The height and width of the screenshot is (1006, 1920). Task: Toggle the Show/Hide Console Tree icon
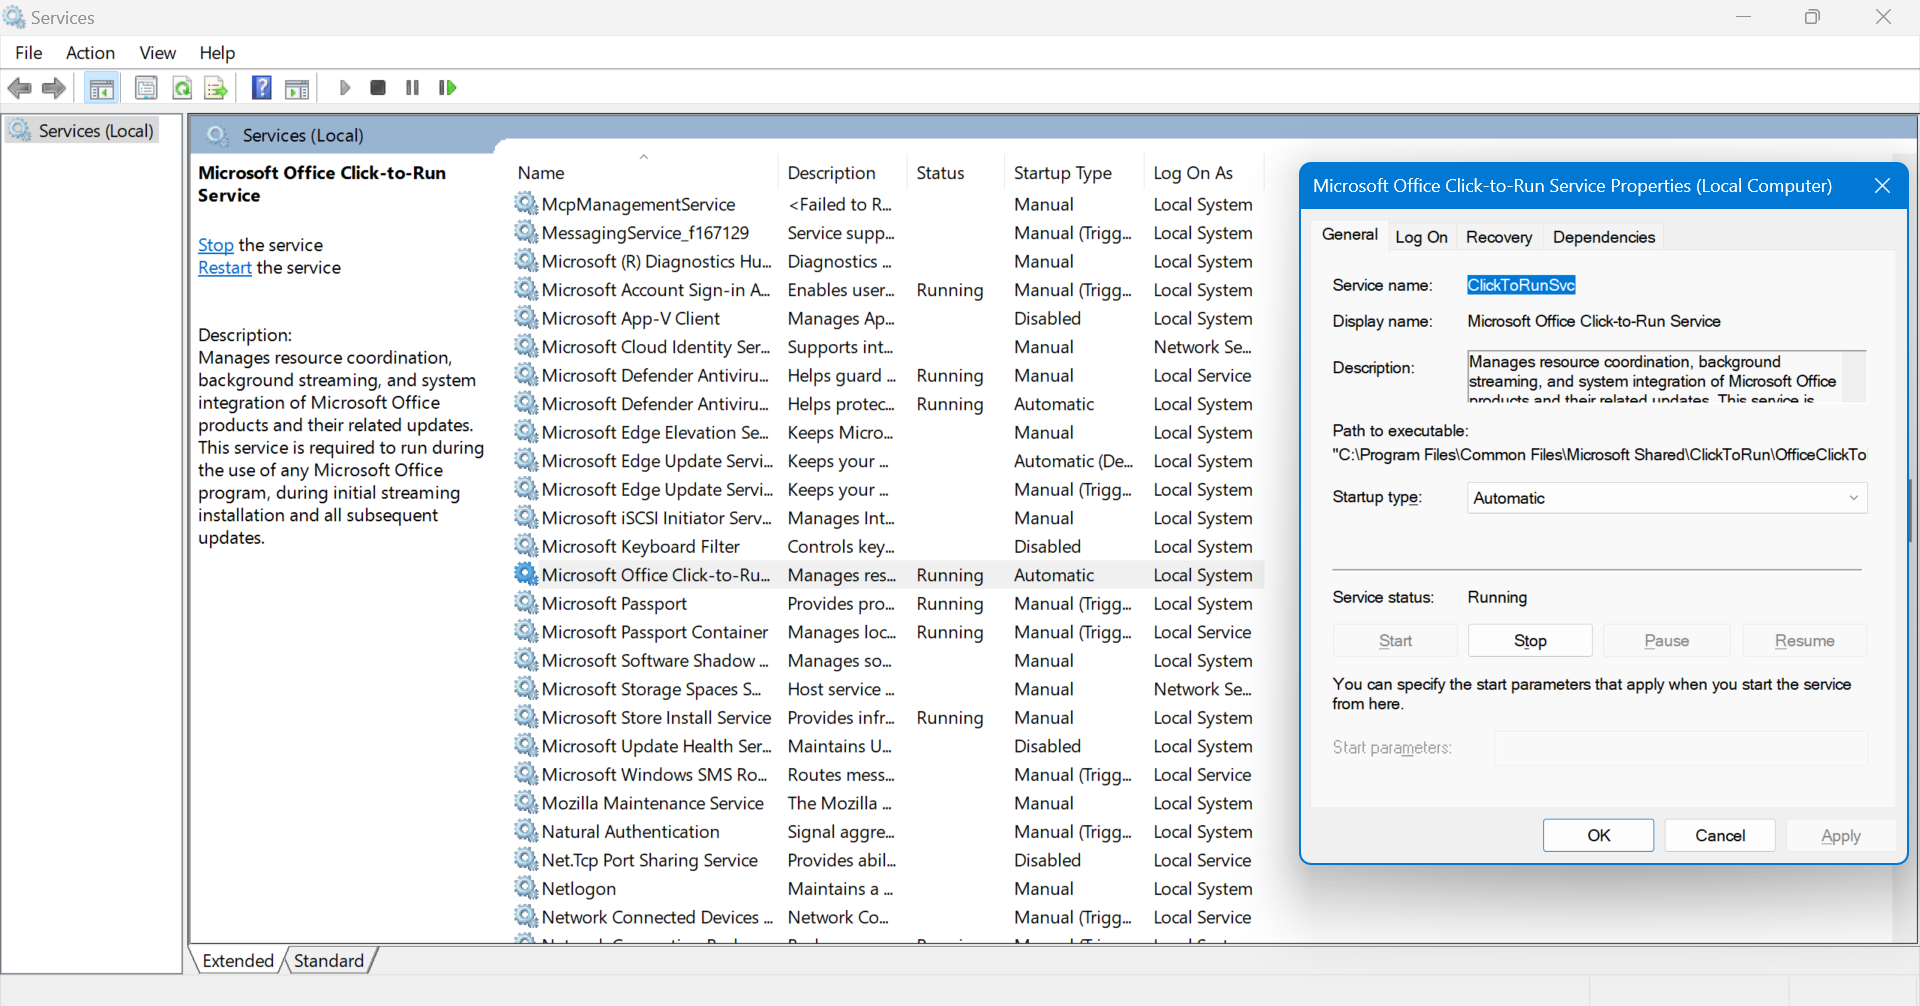pyautogui.click(x=101, y=88)
